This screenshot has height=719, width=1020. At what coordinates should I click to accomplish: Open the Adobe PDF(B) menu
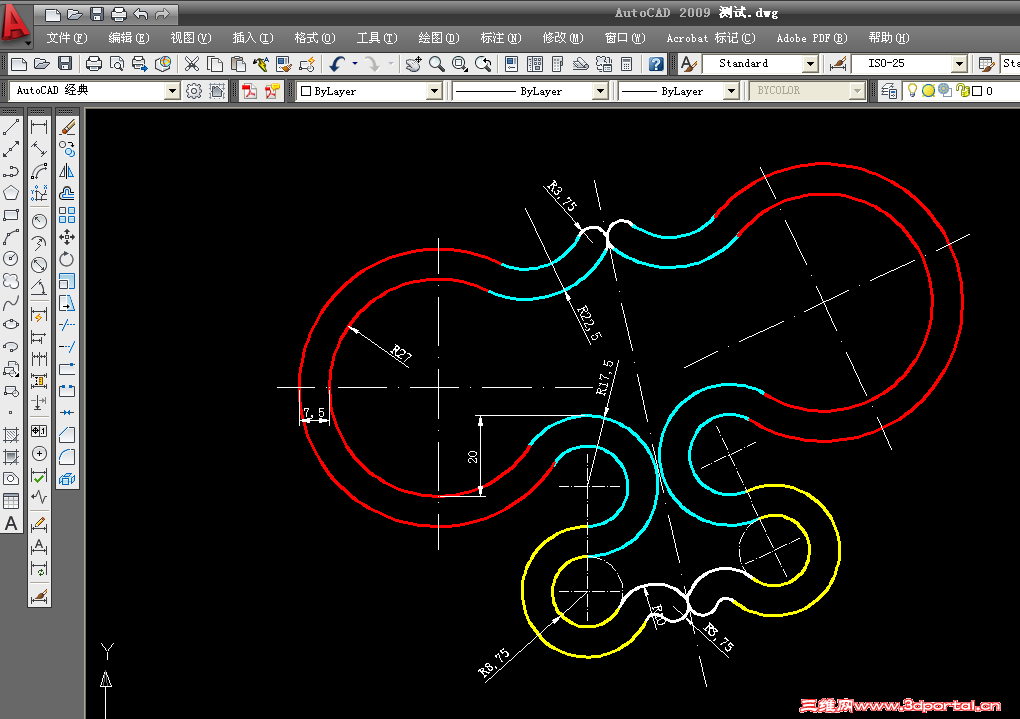[x=811, y=38]
